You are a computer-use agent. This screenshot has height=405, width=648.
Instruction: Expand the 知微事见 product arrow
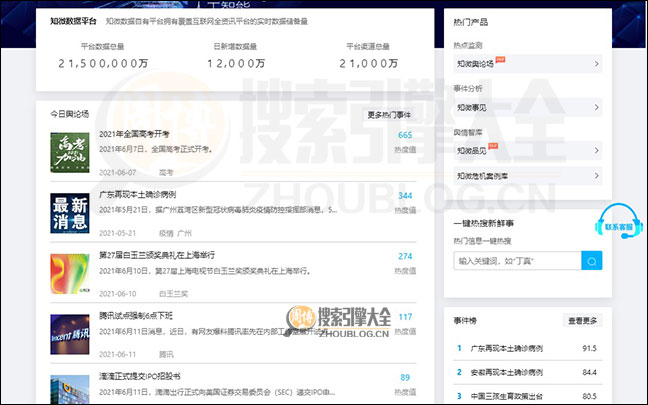596,107
